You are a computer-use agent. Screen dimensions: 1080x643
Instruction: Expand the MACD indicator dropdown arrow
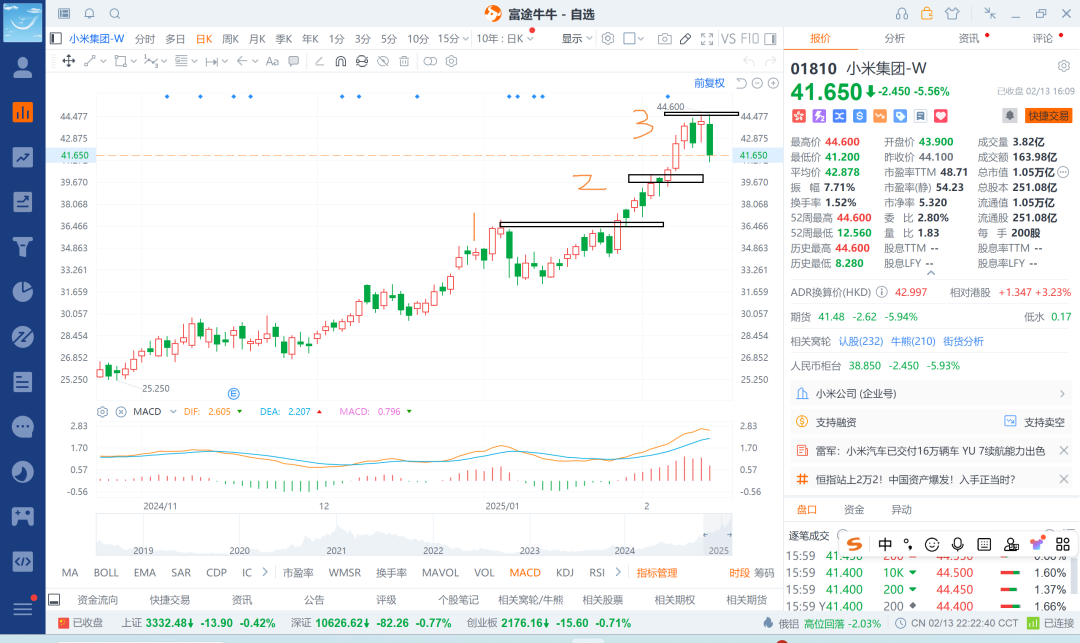(173, 412)
